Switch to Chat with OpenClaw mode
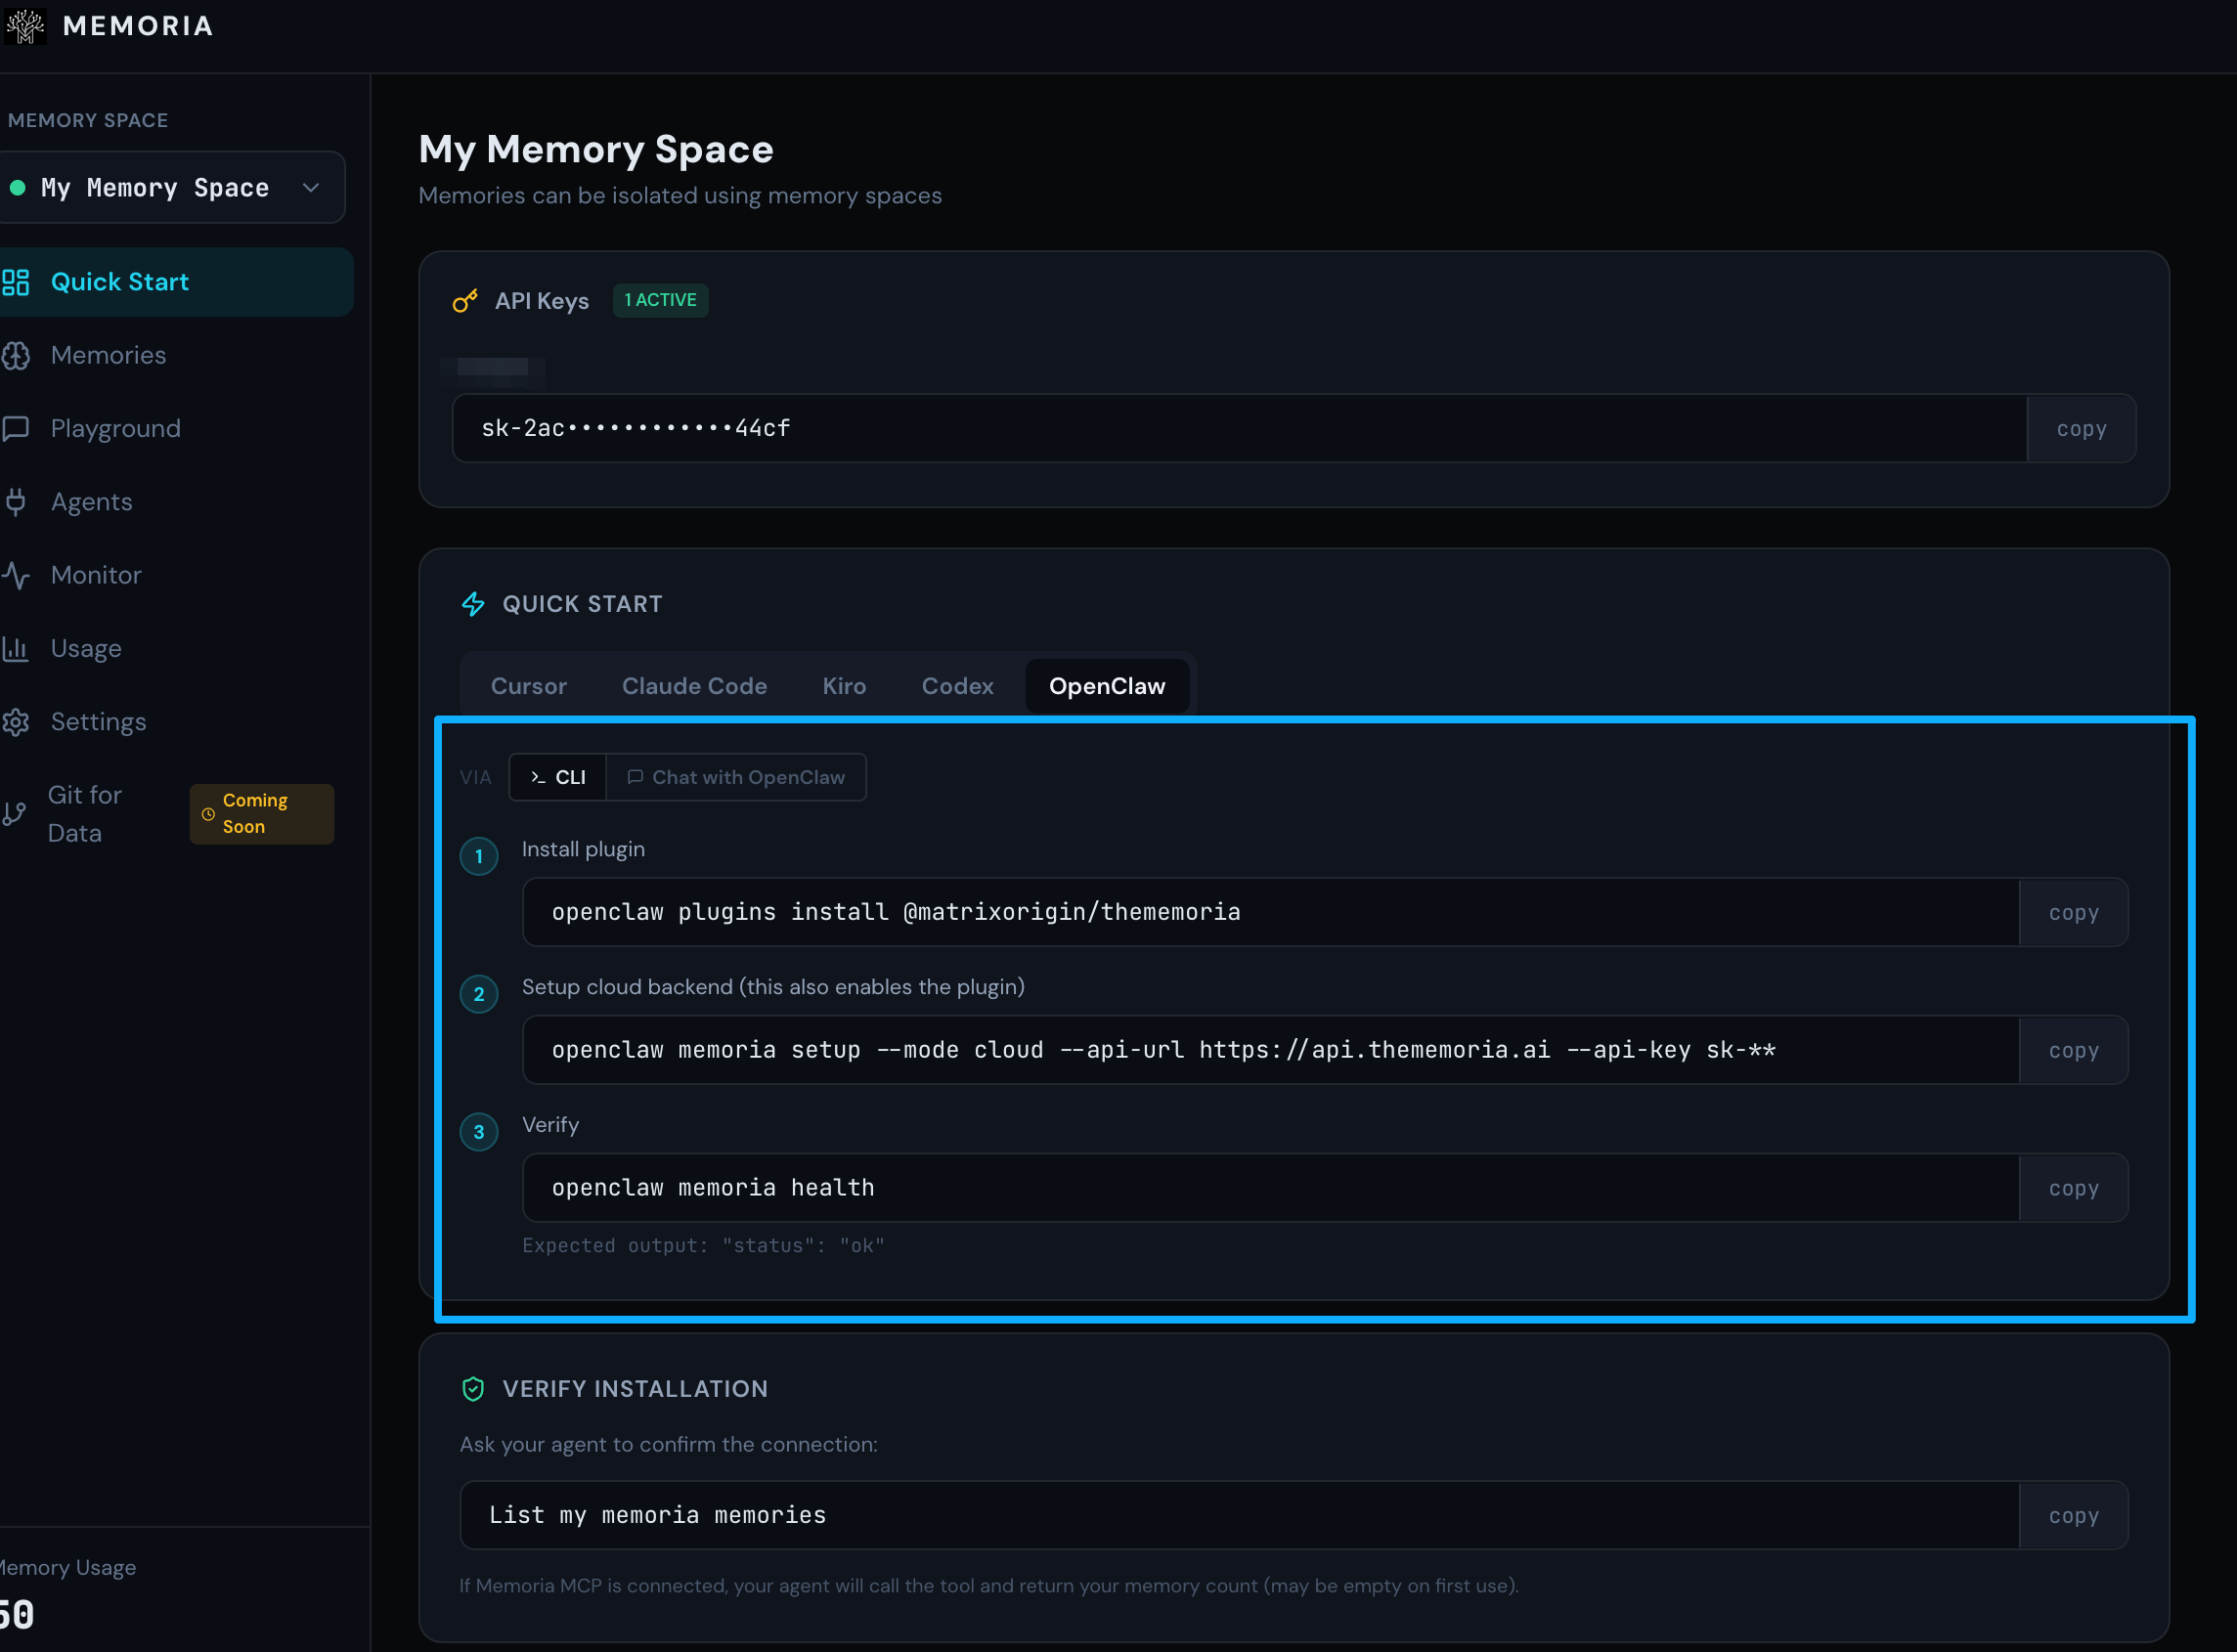 click(736, 777)
